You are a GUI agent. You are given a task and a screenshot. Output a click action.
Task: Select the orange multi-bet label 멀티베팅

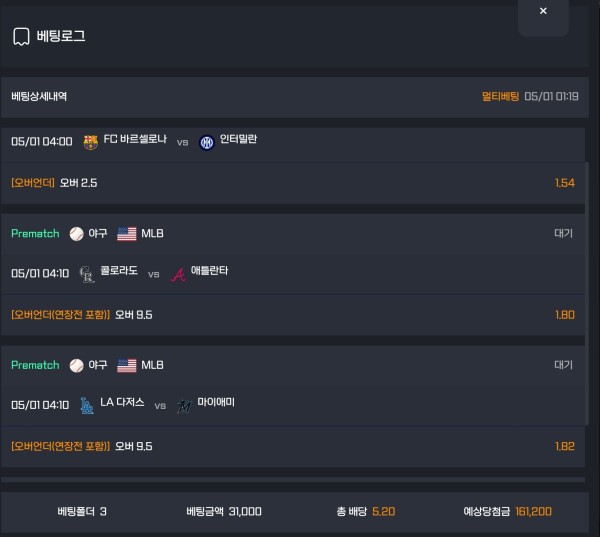[500, 96]
